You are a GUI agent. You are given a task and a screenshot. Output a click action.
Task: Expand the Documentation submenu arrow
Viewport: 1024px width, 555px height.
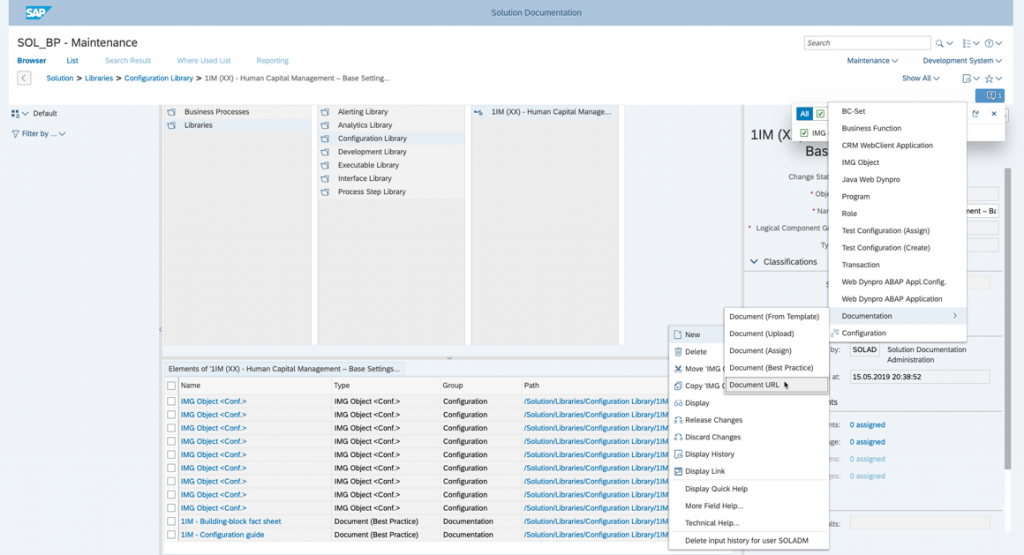pos(955,316)
